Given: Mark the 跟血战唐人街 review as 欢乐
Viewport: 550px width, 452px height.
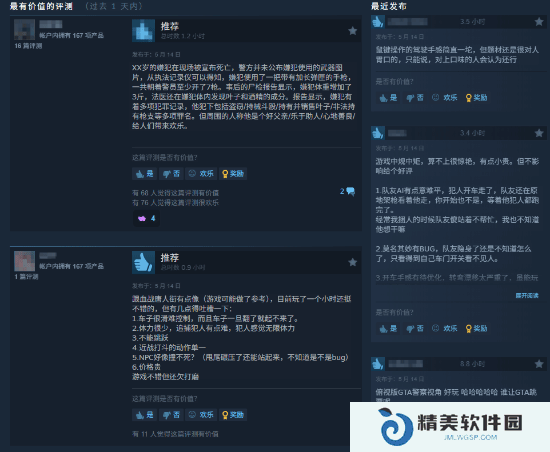Looking at the screenshot, I should click(x=201, y=415).
